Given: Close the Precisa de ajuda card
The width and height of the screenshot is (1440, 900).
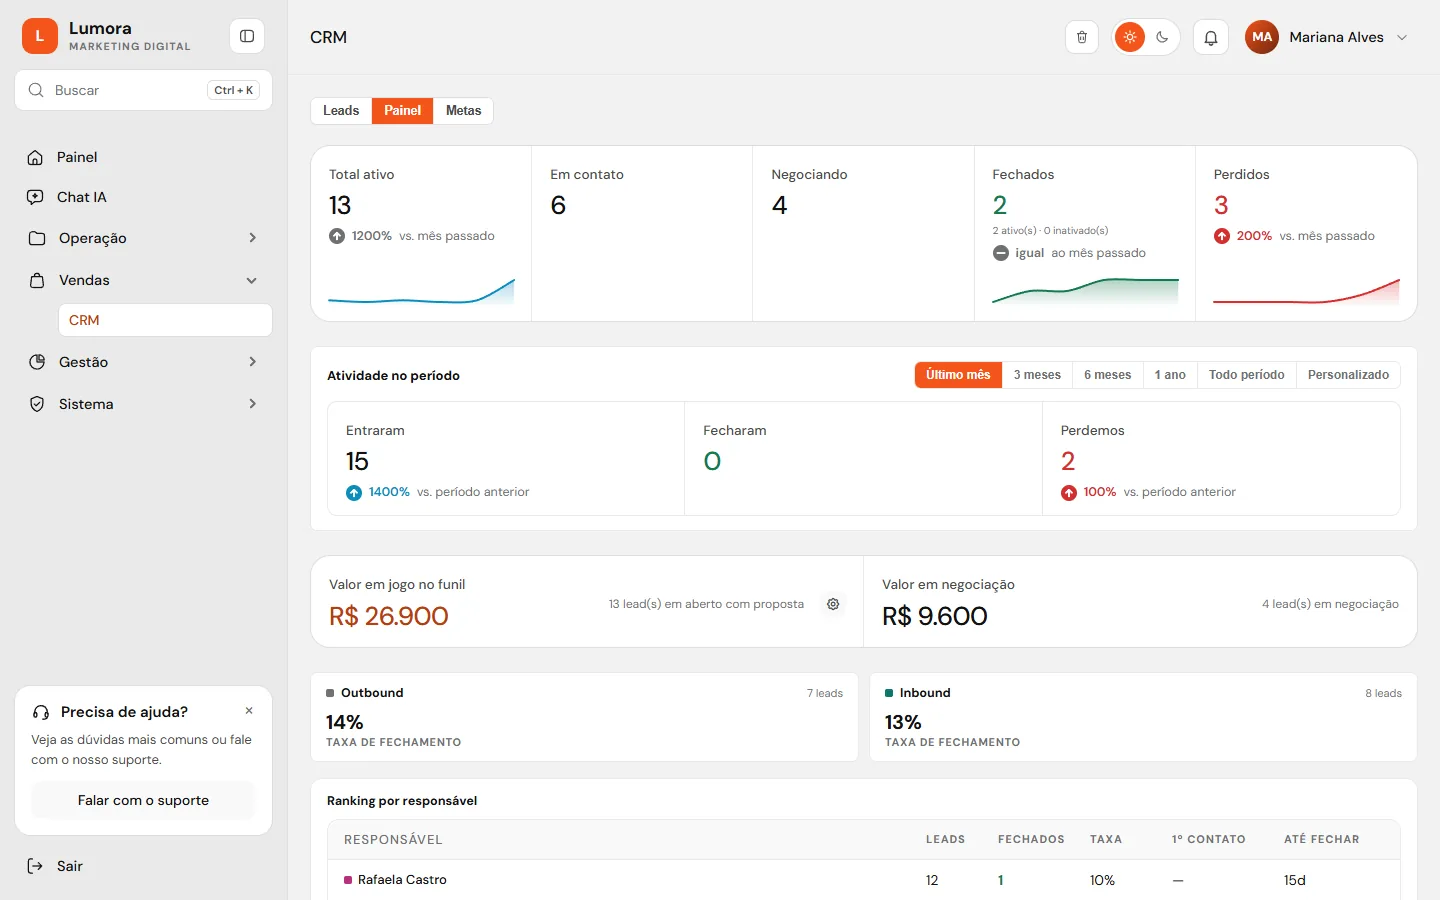Looking at the screenshot, I should pos(249,711).
